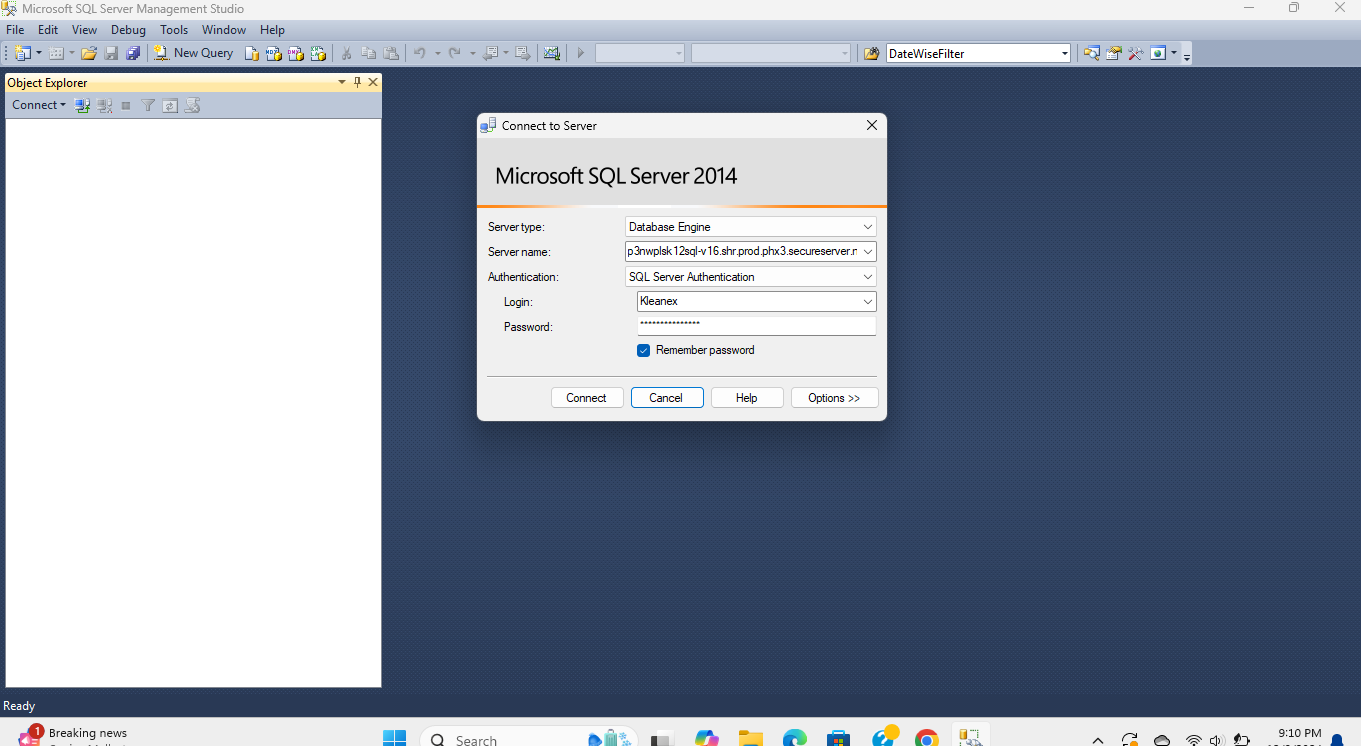1361x746 pixels.
Task: Click the Cancel button in dialog
Action: pyautogui.click(x=667, y=398)
